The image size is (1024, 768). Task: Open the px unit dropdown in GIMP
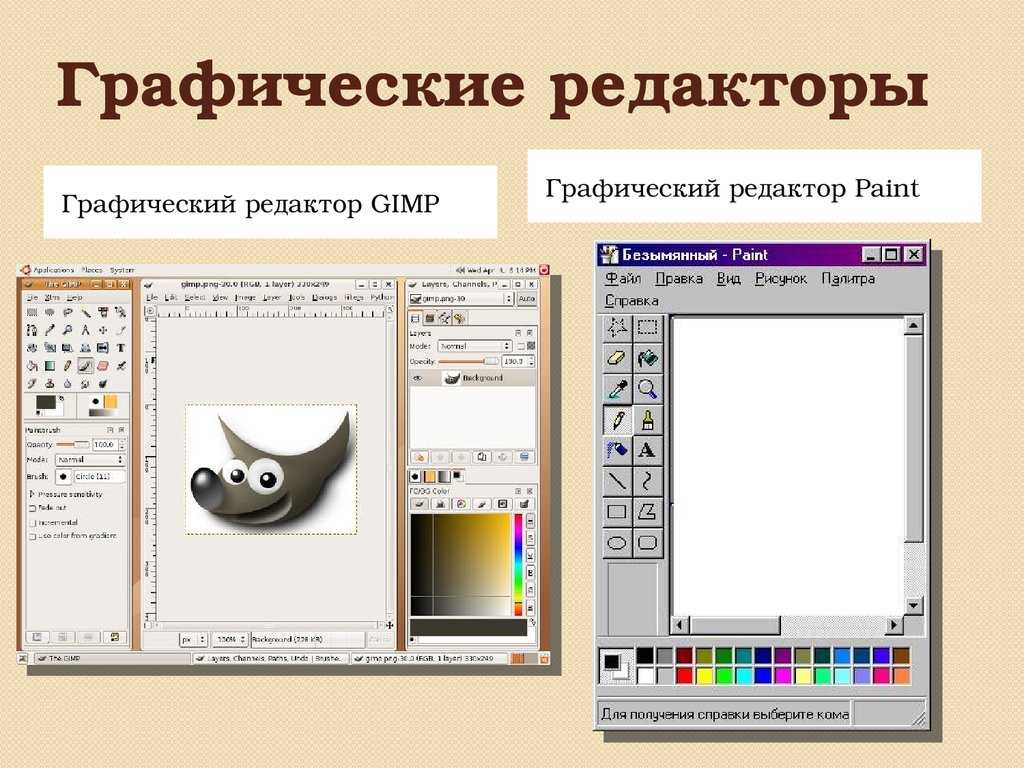[193, 639]
